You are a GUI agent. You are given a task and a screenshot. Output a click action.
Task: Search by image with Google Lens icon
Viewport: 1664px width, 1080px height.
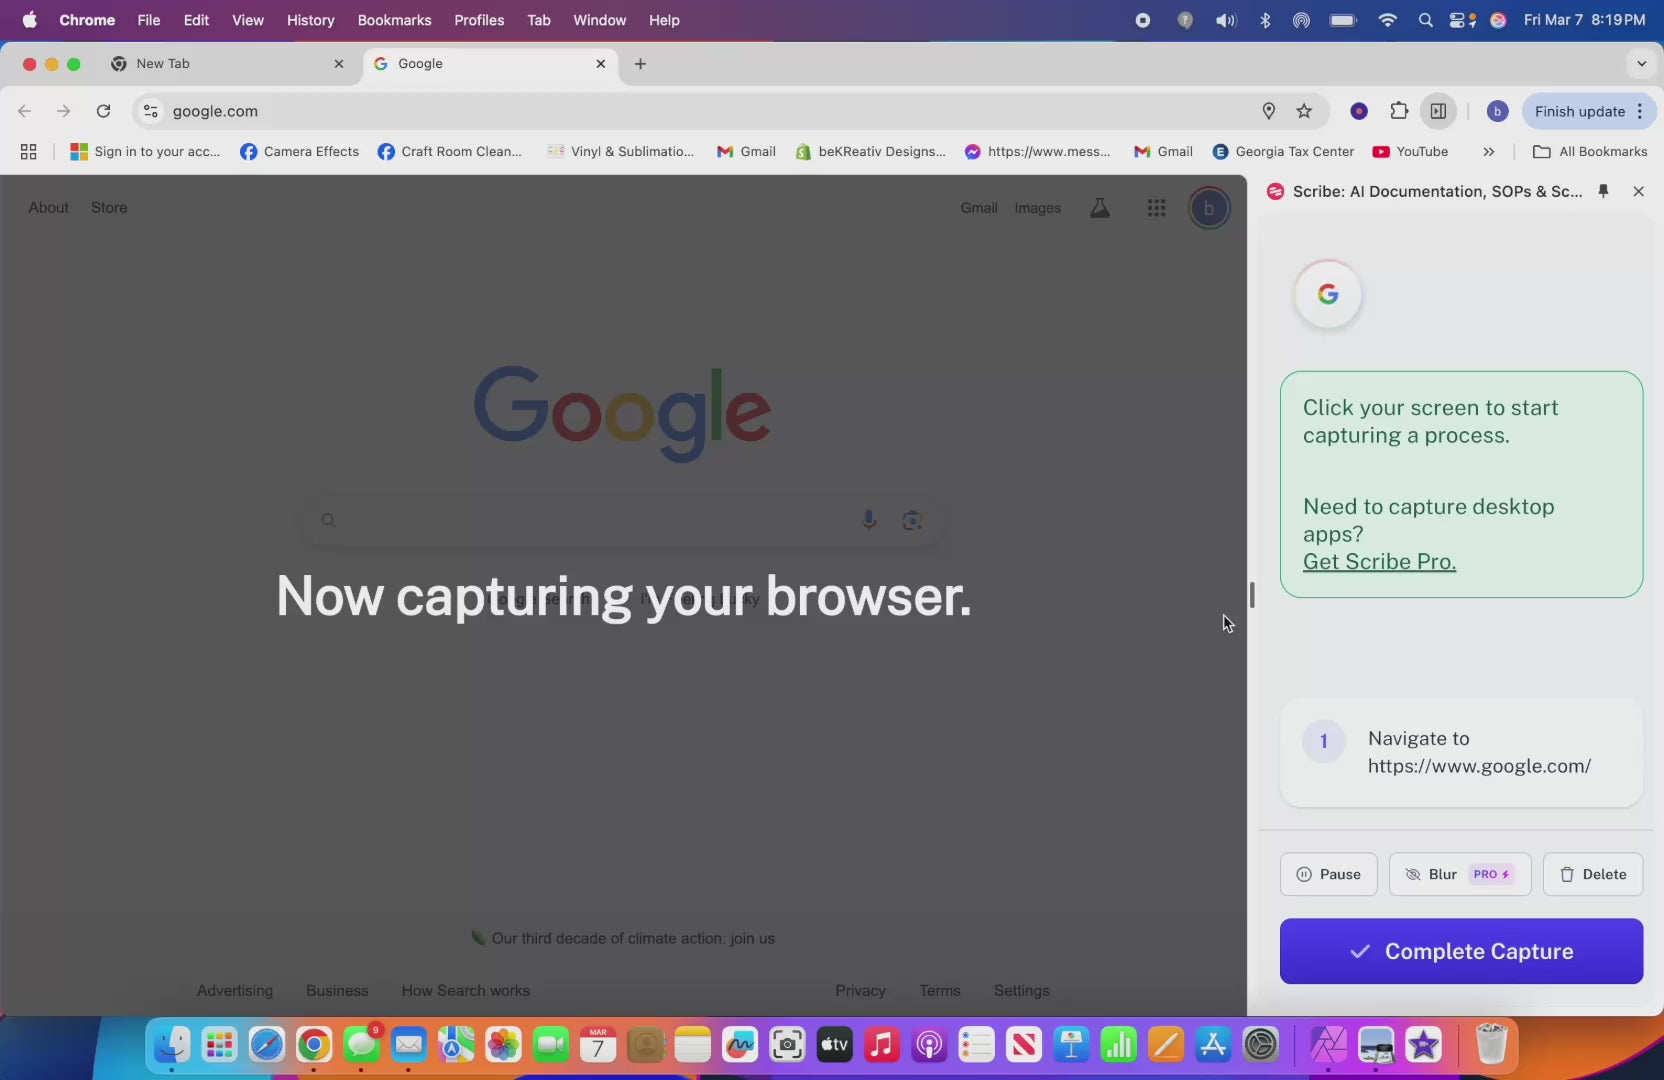click(x=912, y=520)
